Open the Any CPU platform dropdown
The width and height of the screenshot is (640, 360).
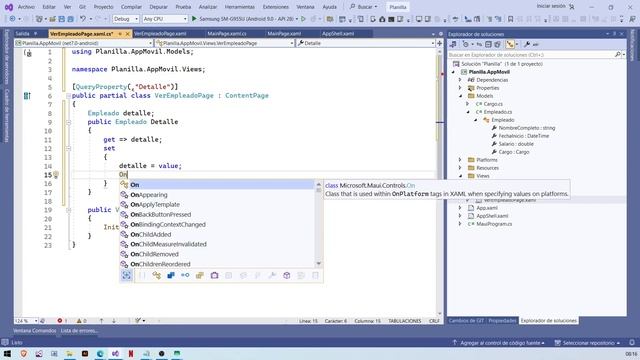click(165, 19)
